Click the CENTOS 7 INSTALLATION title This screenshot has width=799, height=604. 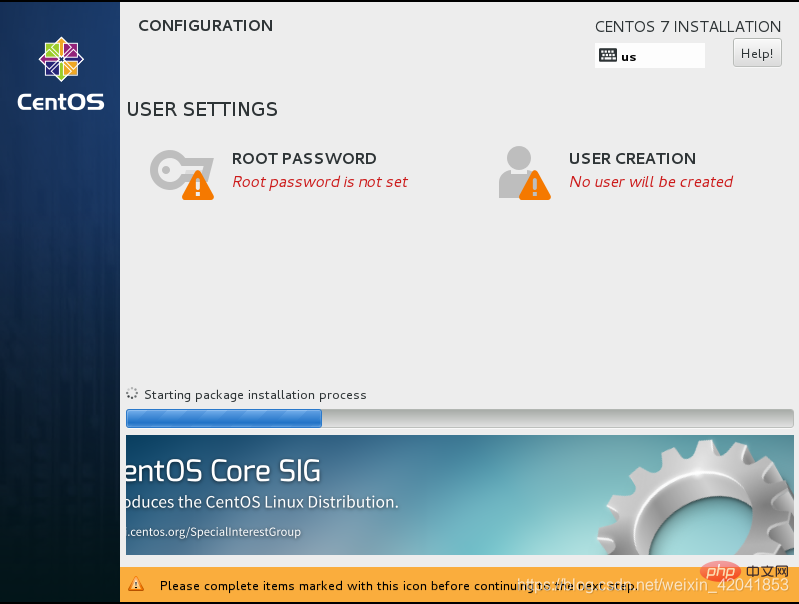[x=688, y=27]
